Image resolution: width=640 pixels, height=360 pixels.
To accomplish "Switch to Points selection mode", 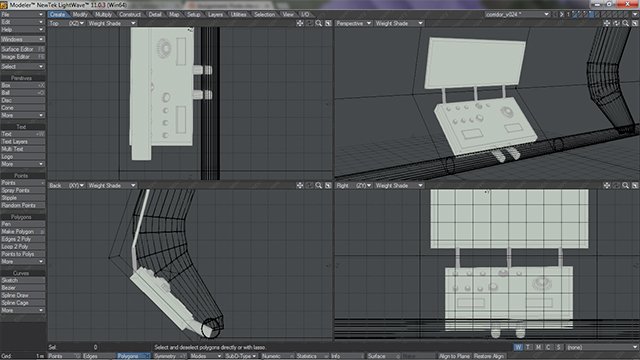I will pos(64,356).
